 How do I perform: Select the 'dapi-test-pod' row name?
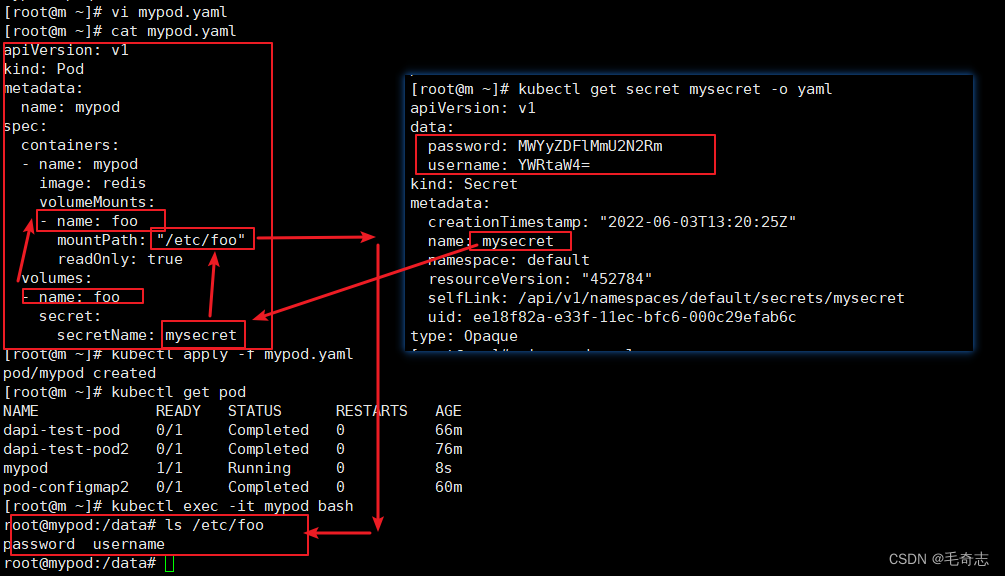coord(62,430)
